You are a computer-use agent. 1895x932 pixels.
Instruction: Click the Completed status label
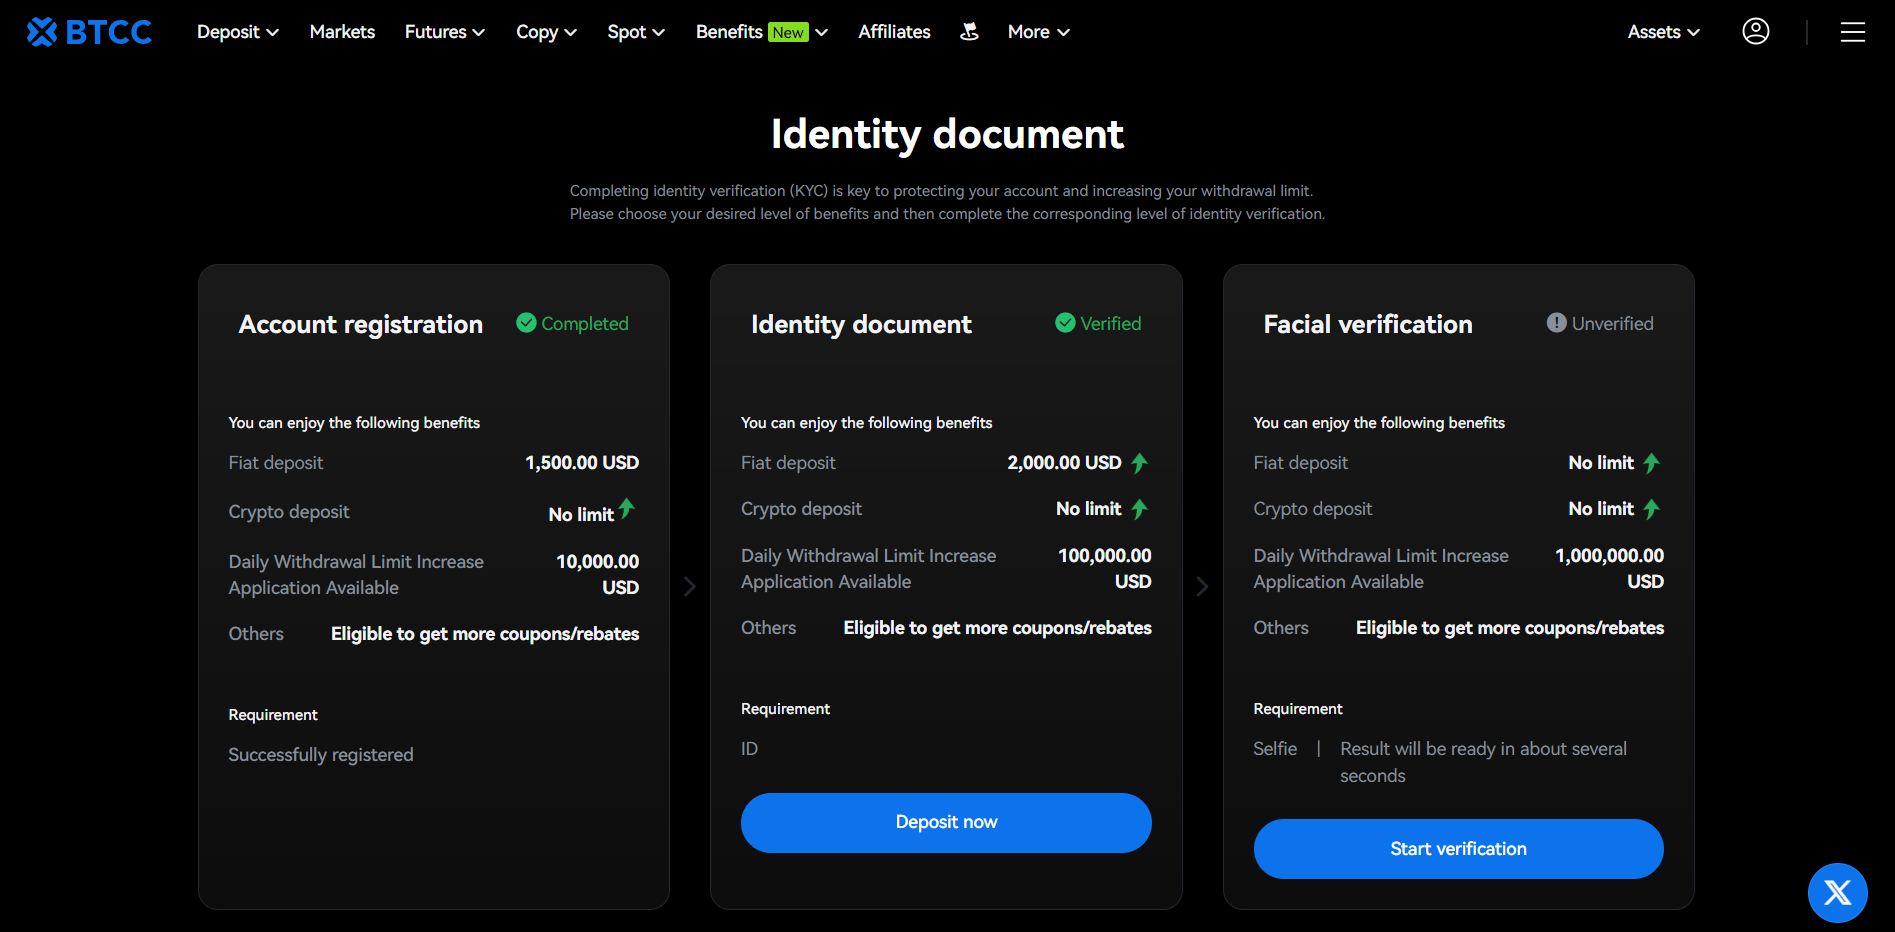coord(585,324)
